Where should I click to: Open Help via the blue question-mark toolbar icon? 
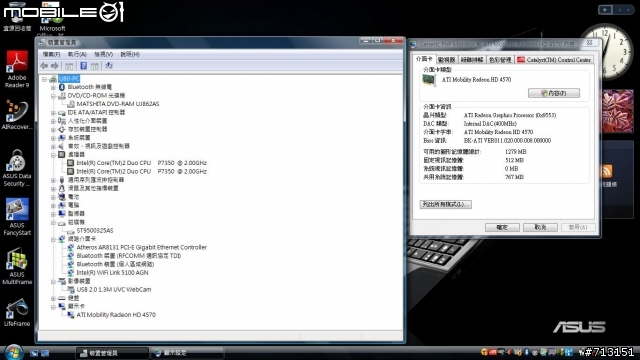point(83,66)
